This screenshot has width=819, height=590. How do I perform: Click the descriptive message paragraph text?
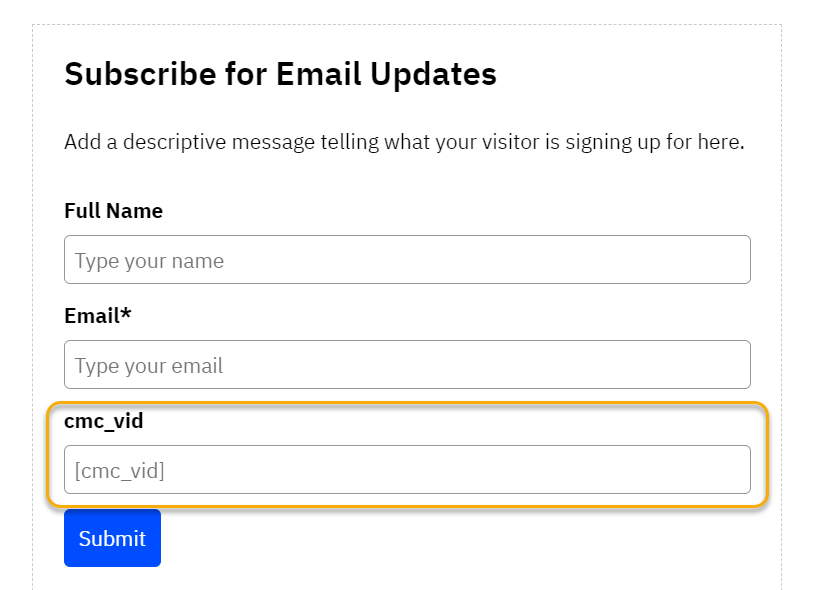pos(404,142)
